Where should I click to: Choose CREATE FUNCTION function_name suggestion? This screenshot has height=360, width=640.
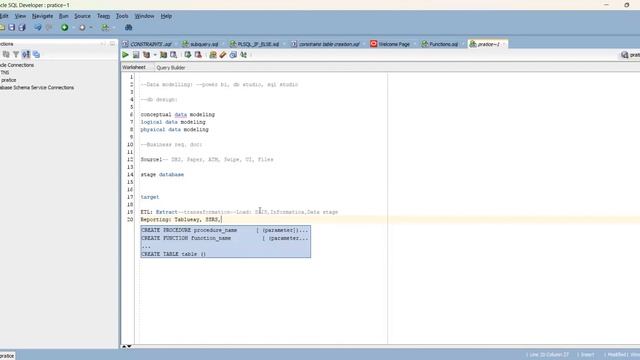pyautogui.click(x=225, y=238)
